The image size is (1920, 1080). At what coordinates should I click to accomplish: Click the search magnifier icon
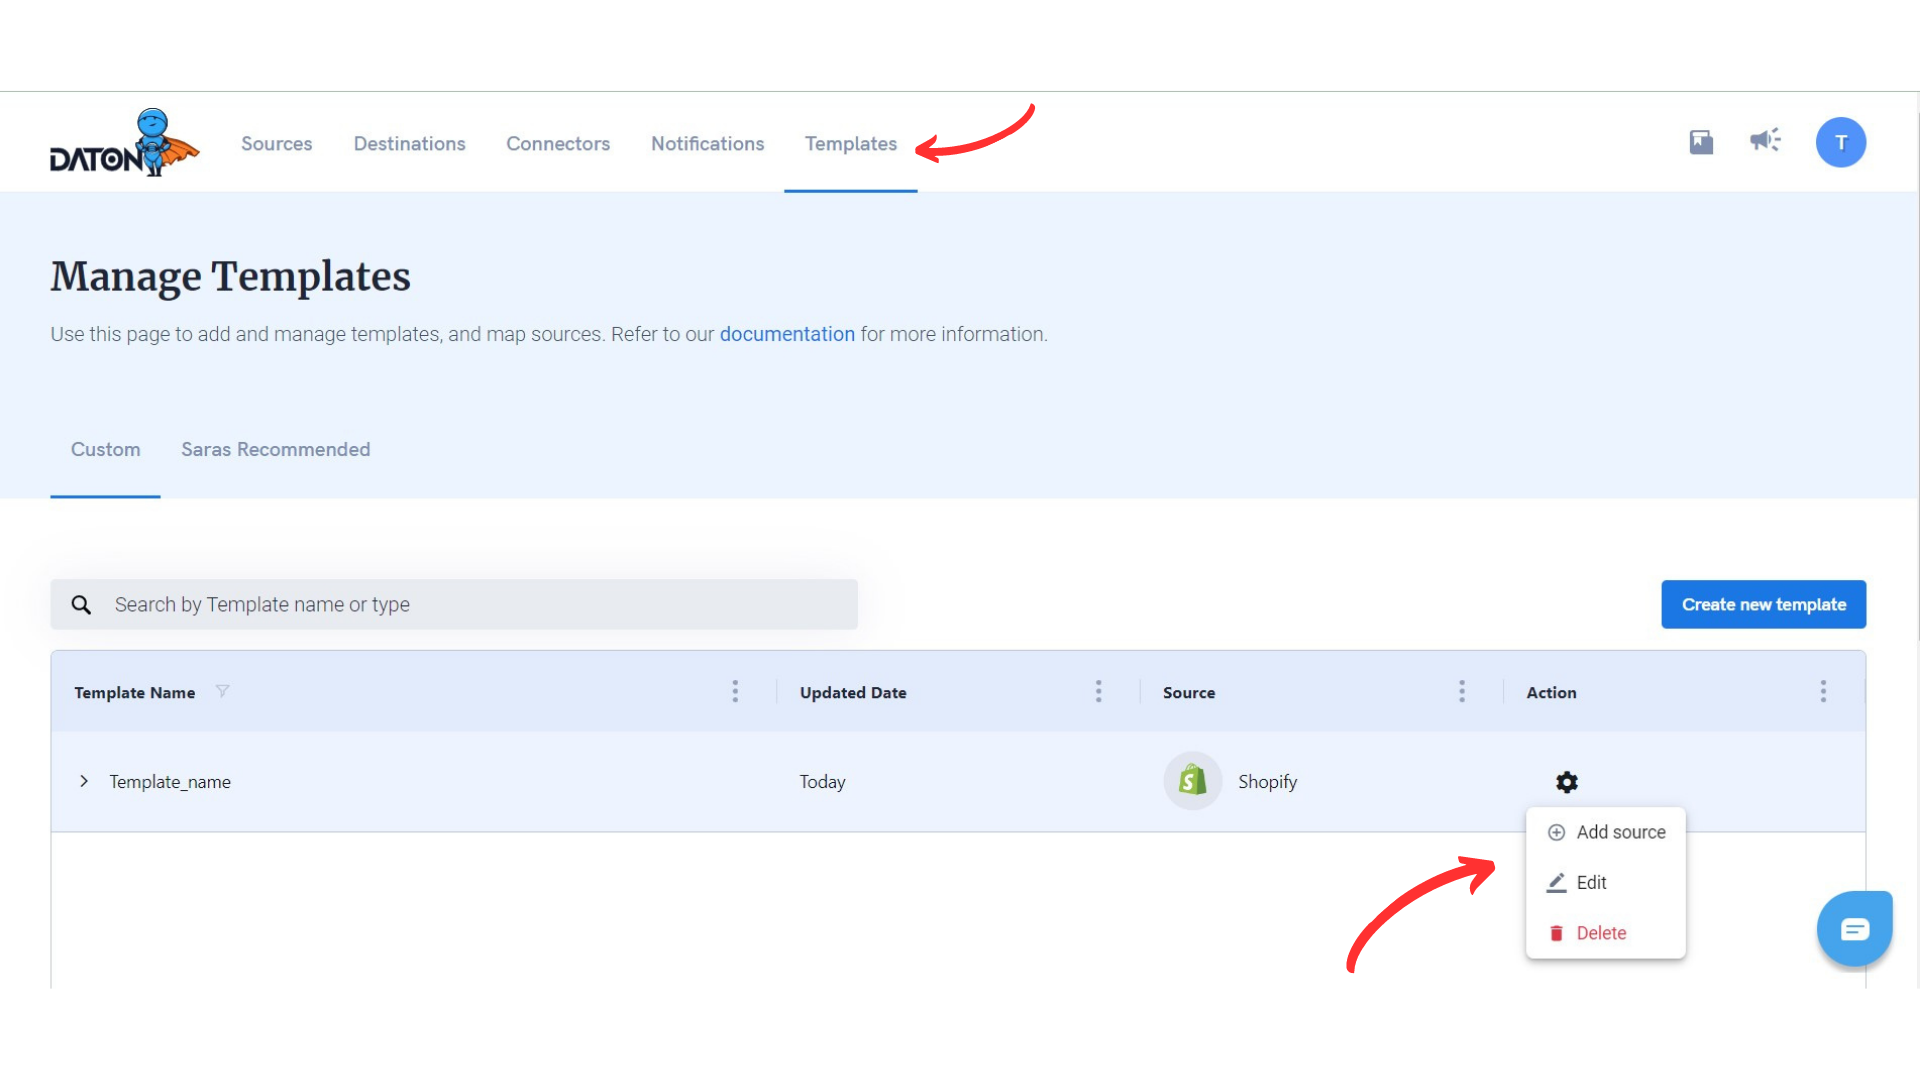point(81,605)
